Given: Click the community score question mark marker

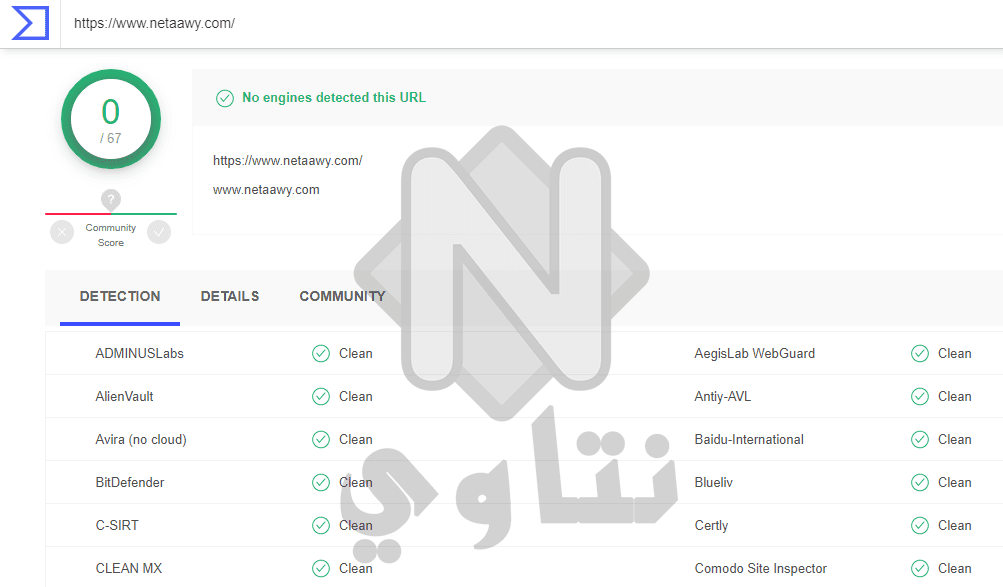Looking at the screenshot, I should click(x=111, y=200).
